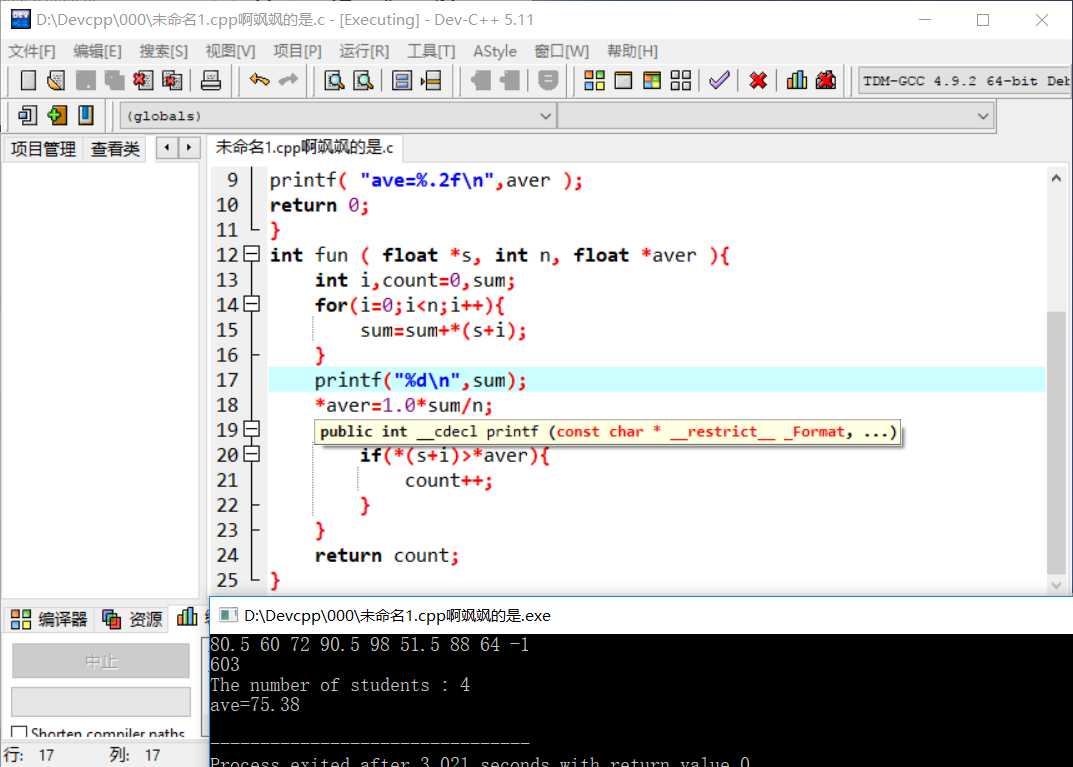The height and width of the screenshot is (767, 1073).
Task: Toggle the Shorten compiler paths checkbox
Action: pyautogui.click(x=20, y=733)
